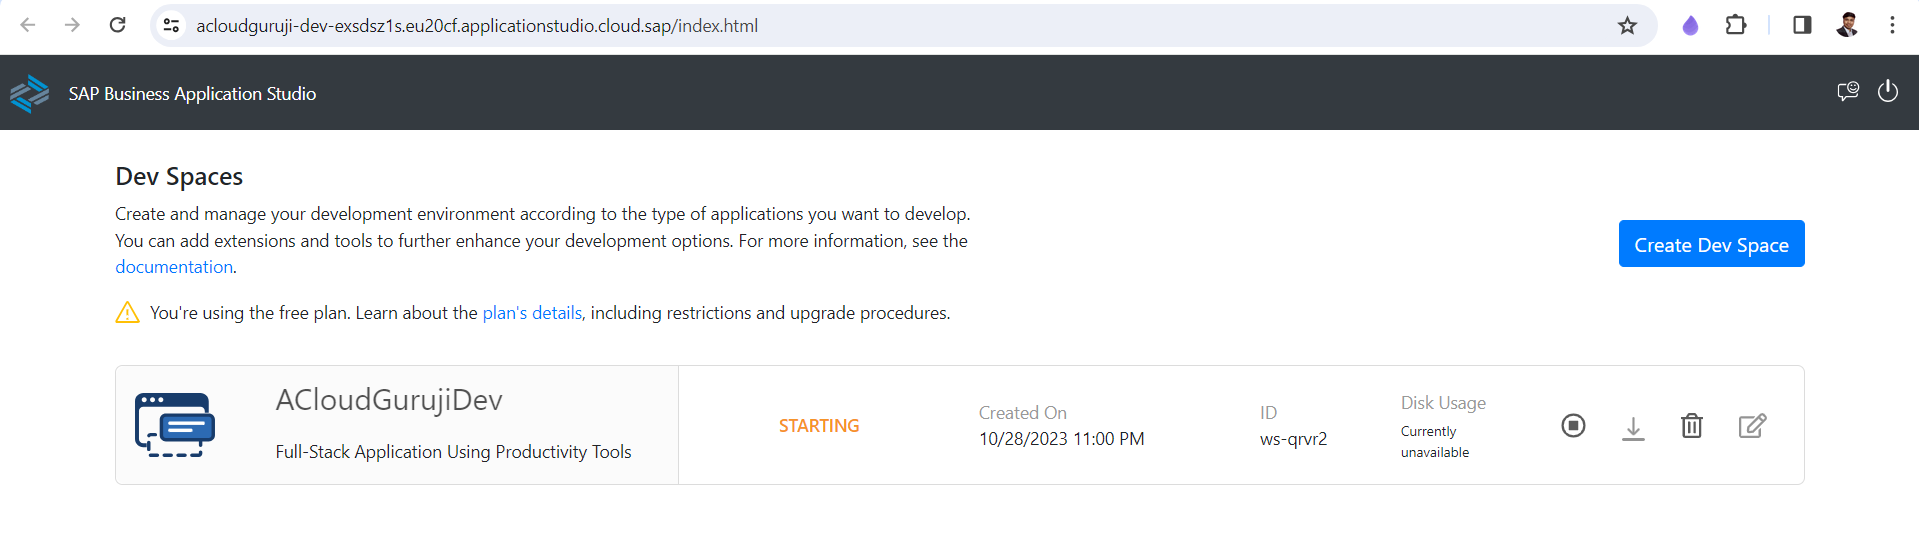1919x539 pixels.
Task: View site information icon in address bar
Action: click(172, 26)
